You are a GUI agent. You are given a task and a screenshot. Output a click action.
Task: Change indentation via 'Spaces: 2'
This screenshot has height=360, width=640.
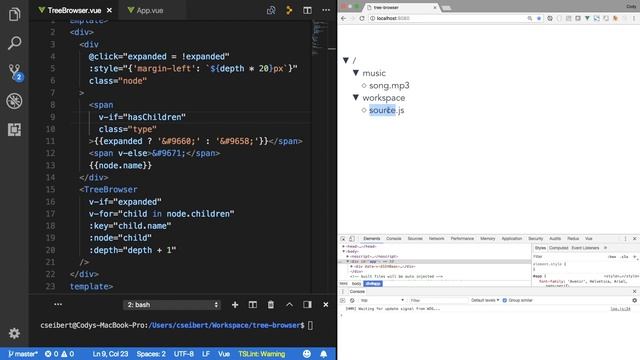pos(151,354)
